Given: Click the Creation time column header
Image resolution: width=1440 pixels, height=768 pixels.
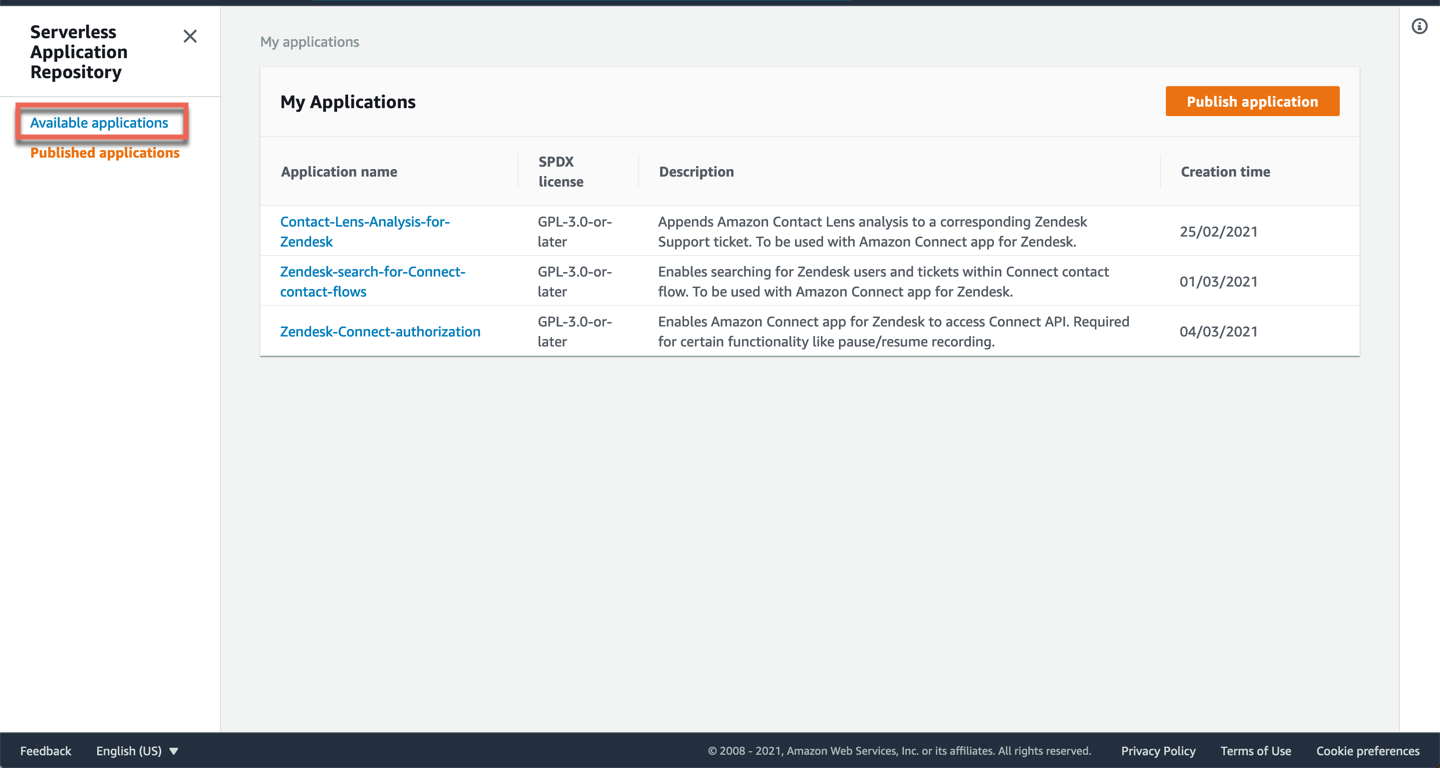Looking at the screenshot, I should click(x=1225, y=172).
